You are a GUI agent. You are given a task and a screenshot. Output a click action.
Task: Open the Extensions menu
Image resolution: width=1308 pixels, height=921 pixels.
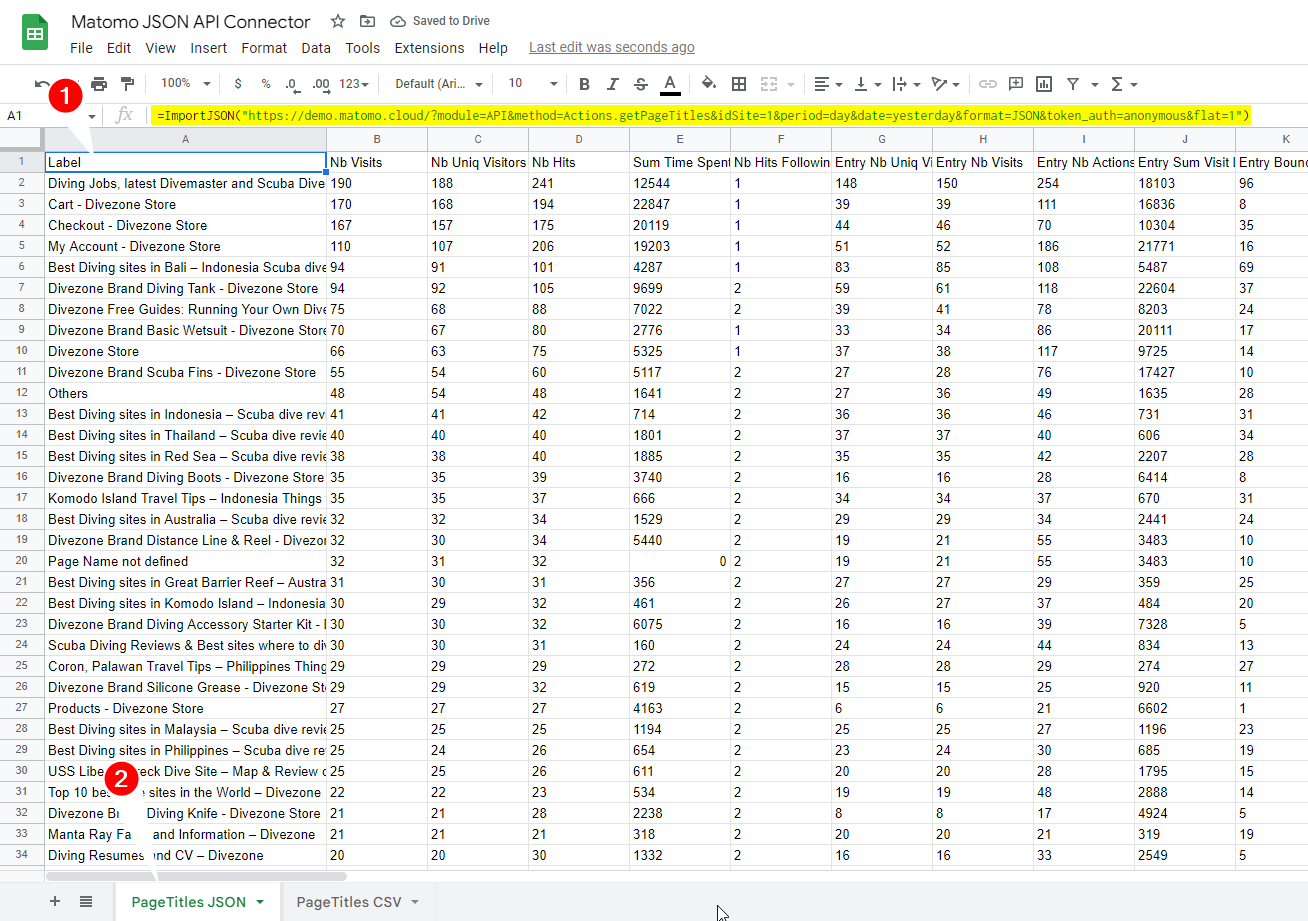(430, 48)
